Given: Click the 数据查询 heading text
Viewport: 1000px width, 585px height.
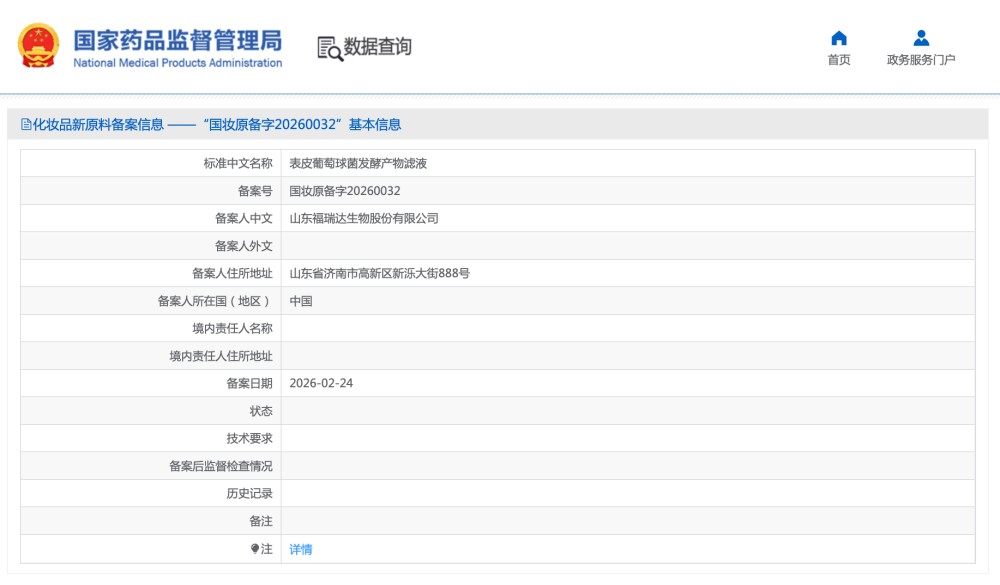Looking at the screenshot, I should click(377, 47).
